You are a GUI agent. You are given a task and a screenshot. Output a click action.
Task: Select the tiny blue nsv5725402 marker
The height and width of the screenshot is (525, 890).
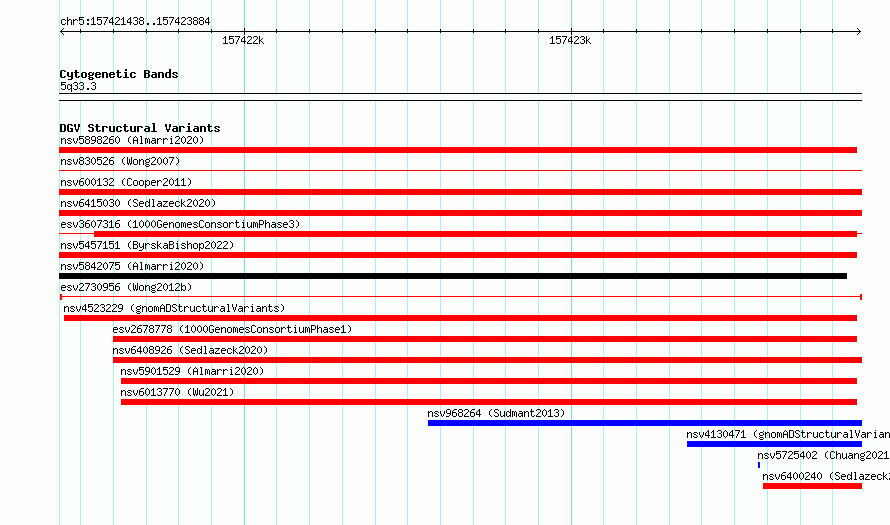coord(759,465)
